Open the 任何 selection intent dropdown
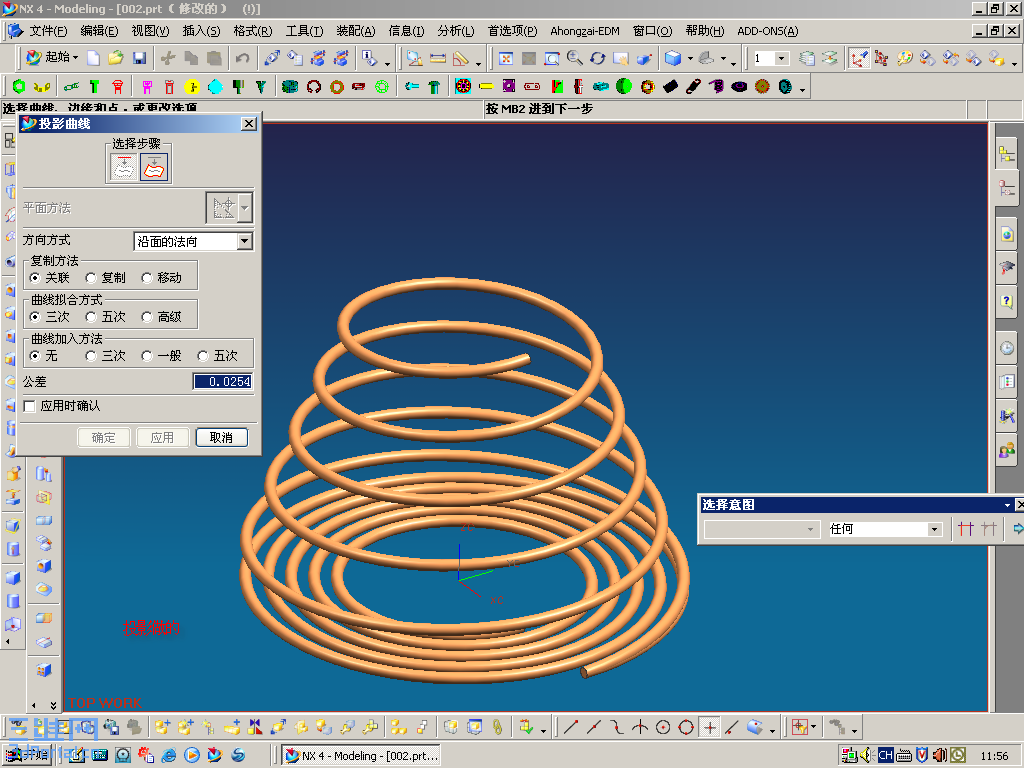1024x768 pixels. click(935, 529)
